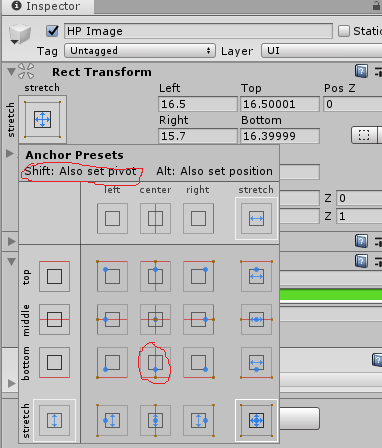
Task: Open Rect Transform help reference icon
Action: pyautogui.click(x=361, y=71)
